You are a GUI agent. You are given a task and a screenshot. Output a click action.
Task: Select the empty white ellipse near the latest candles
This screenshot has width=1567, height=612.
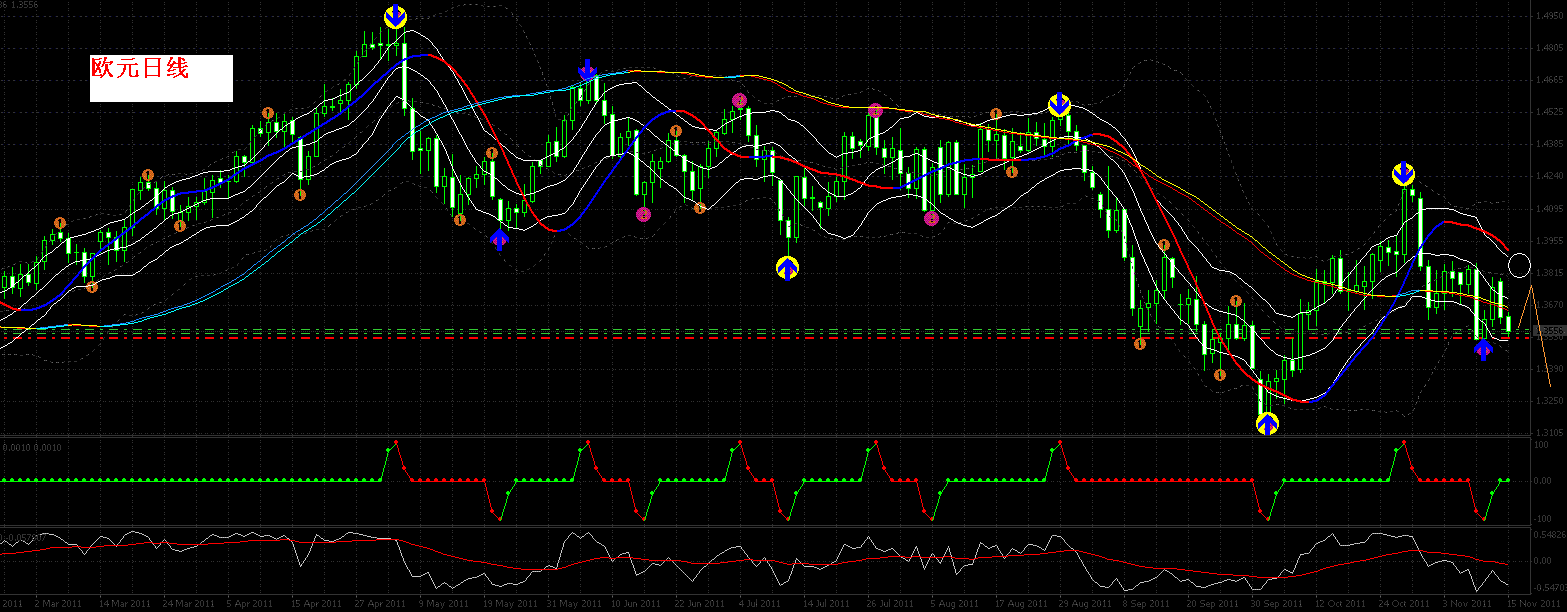1519,266
